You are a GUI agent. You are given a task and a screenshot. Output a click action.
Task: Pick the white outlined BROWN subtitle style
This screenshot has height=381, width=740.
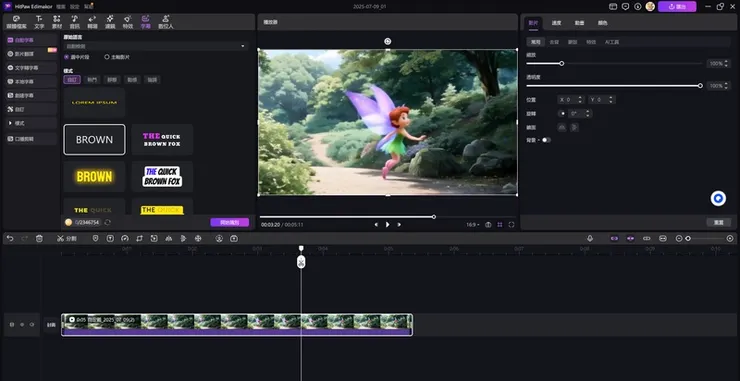(x=94, y=140)
